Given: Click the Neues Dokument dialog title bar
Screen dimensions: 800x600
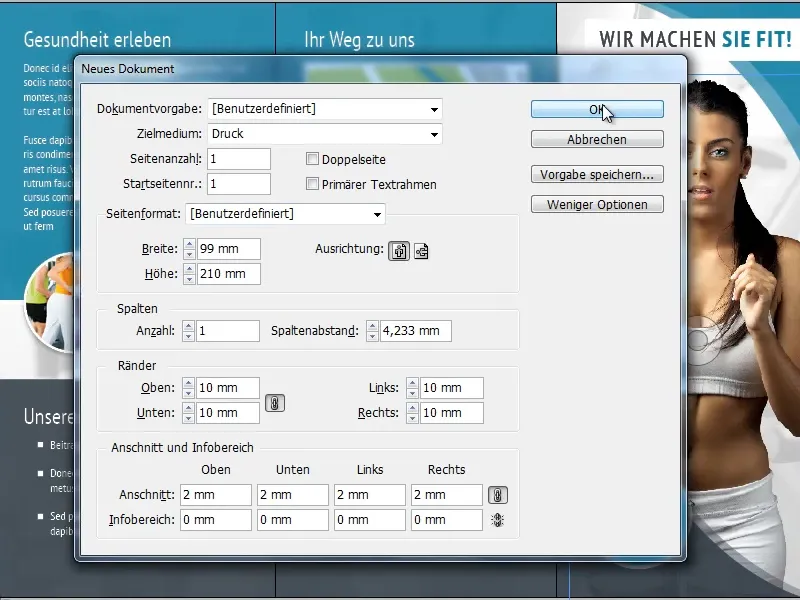Looking at the screenshot, I should (x=381, y=69).
